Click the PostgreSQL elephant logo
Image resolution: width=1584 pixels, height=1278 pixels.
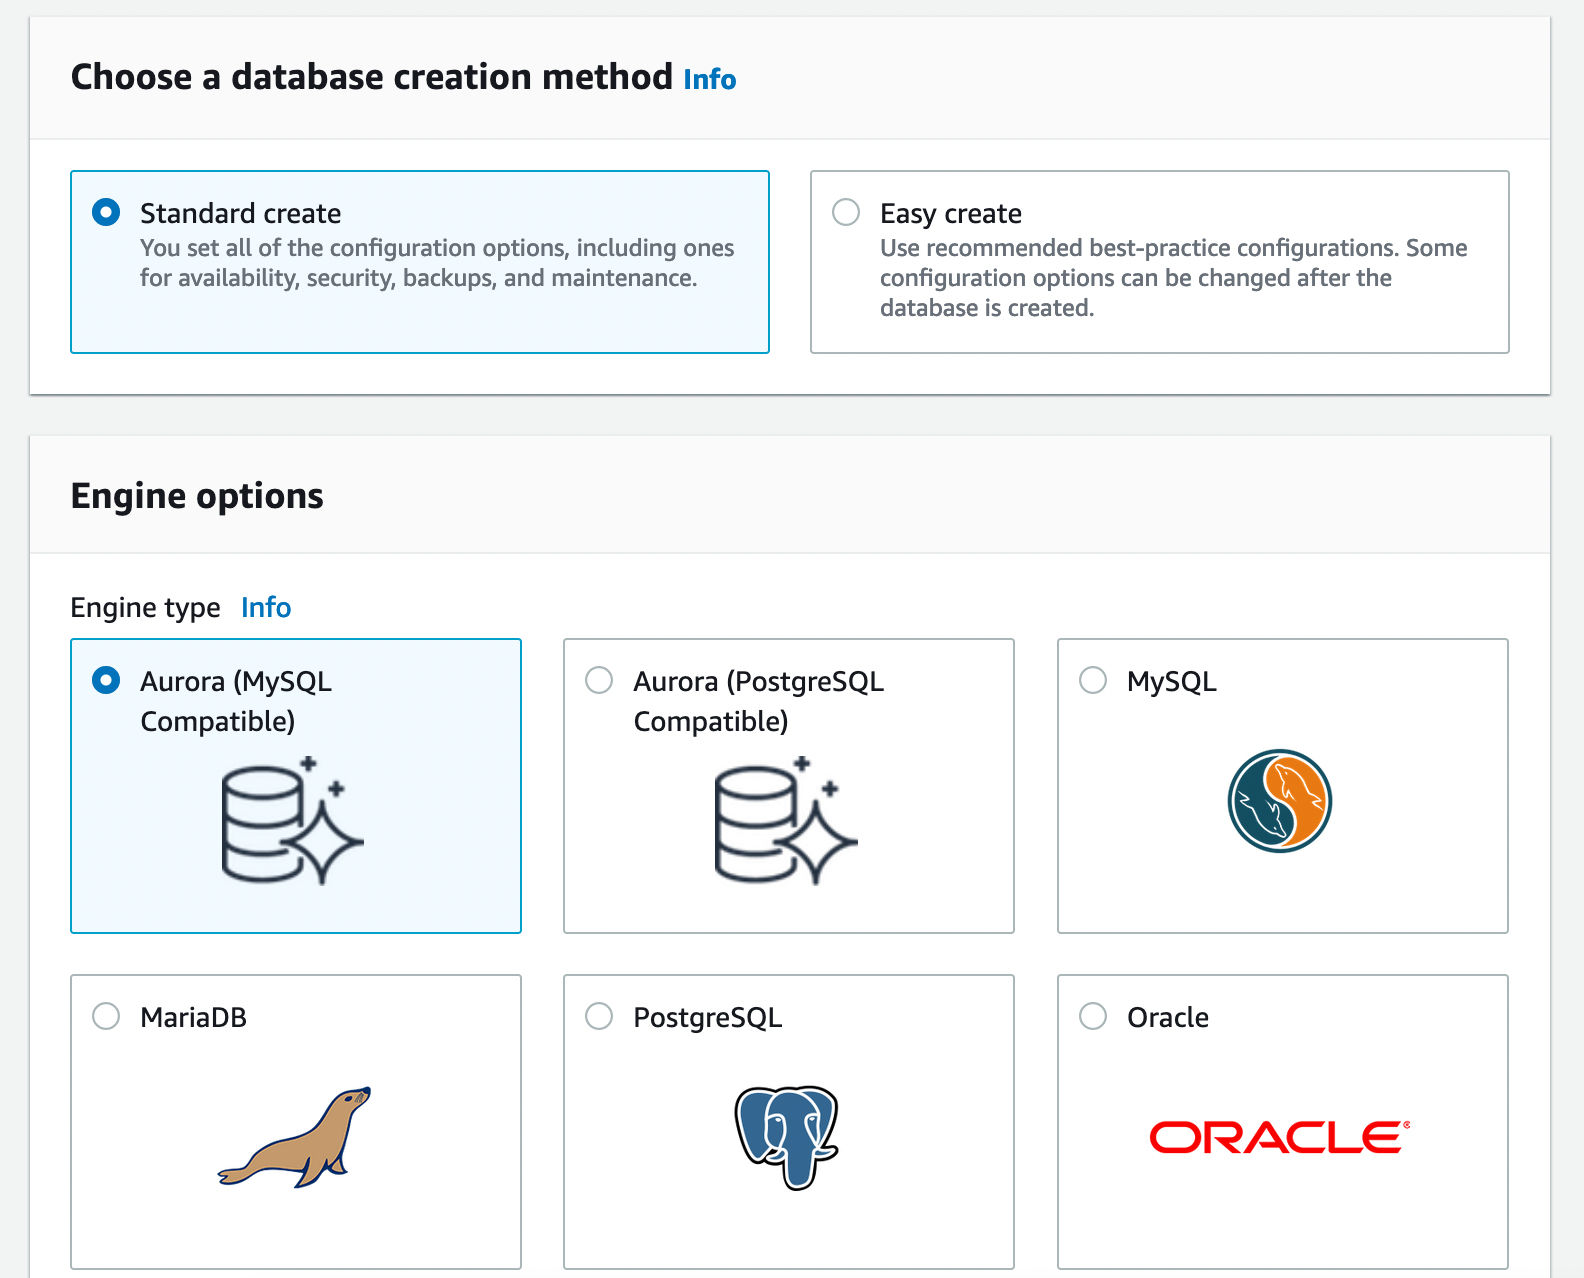787,1137
